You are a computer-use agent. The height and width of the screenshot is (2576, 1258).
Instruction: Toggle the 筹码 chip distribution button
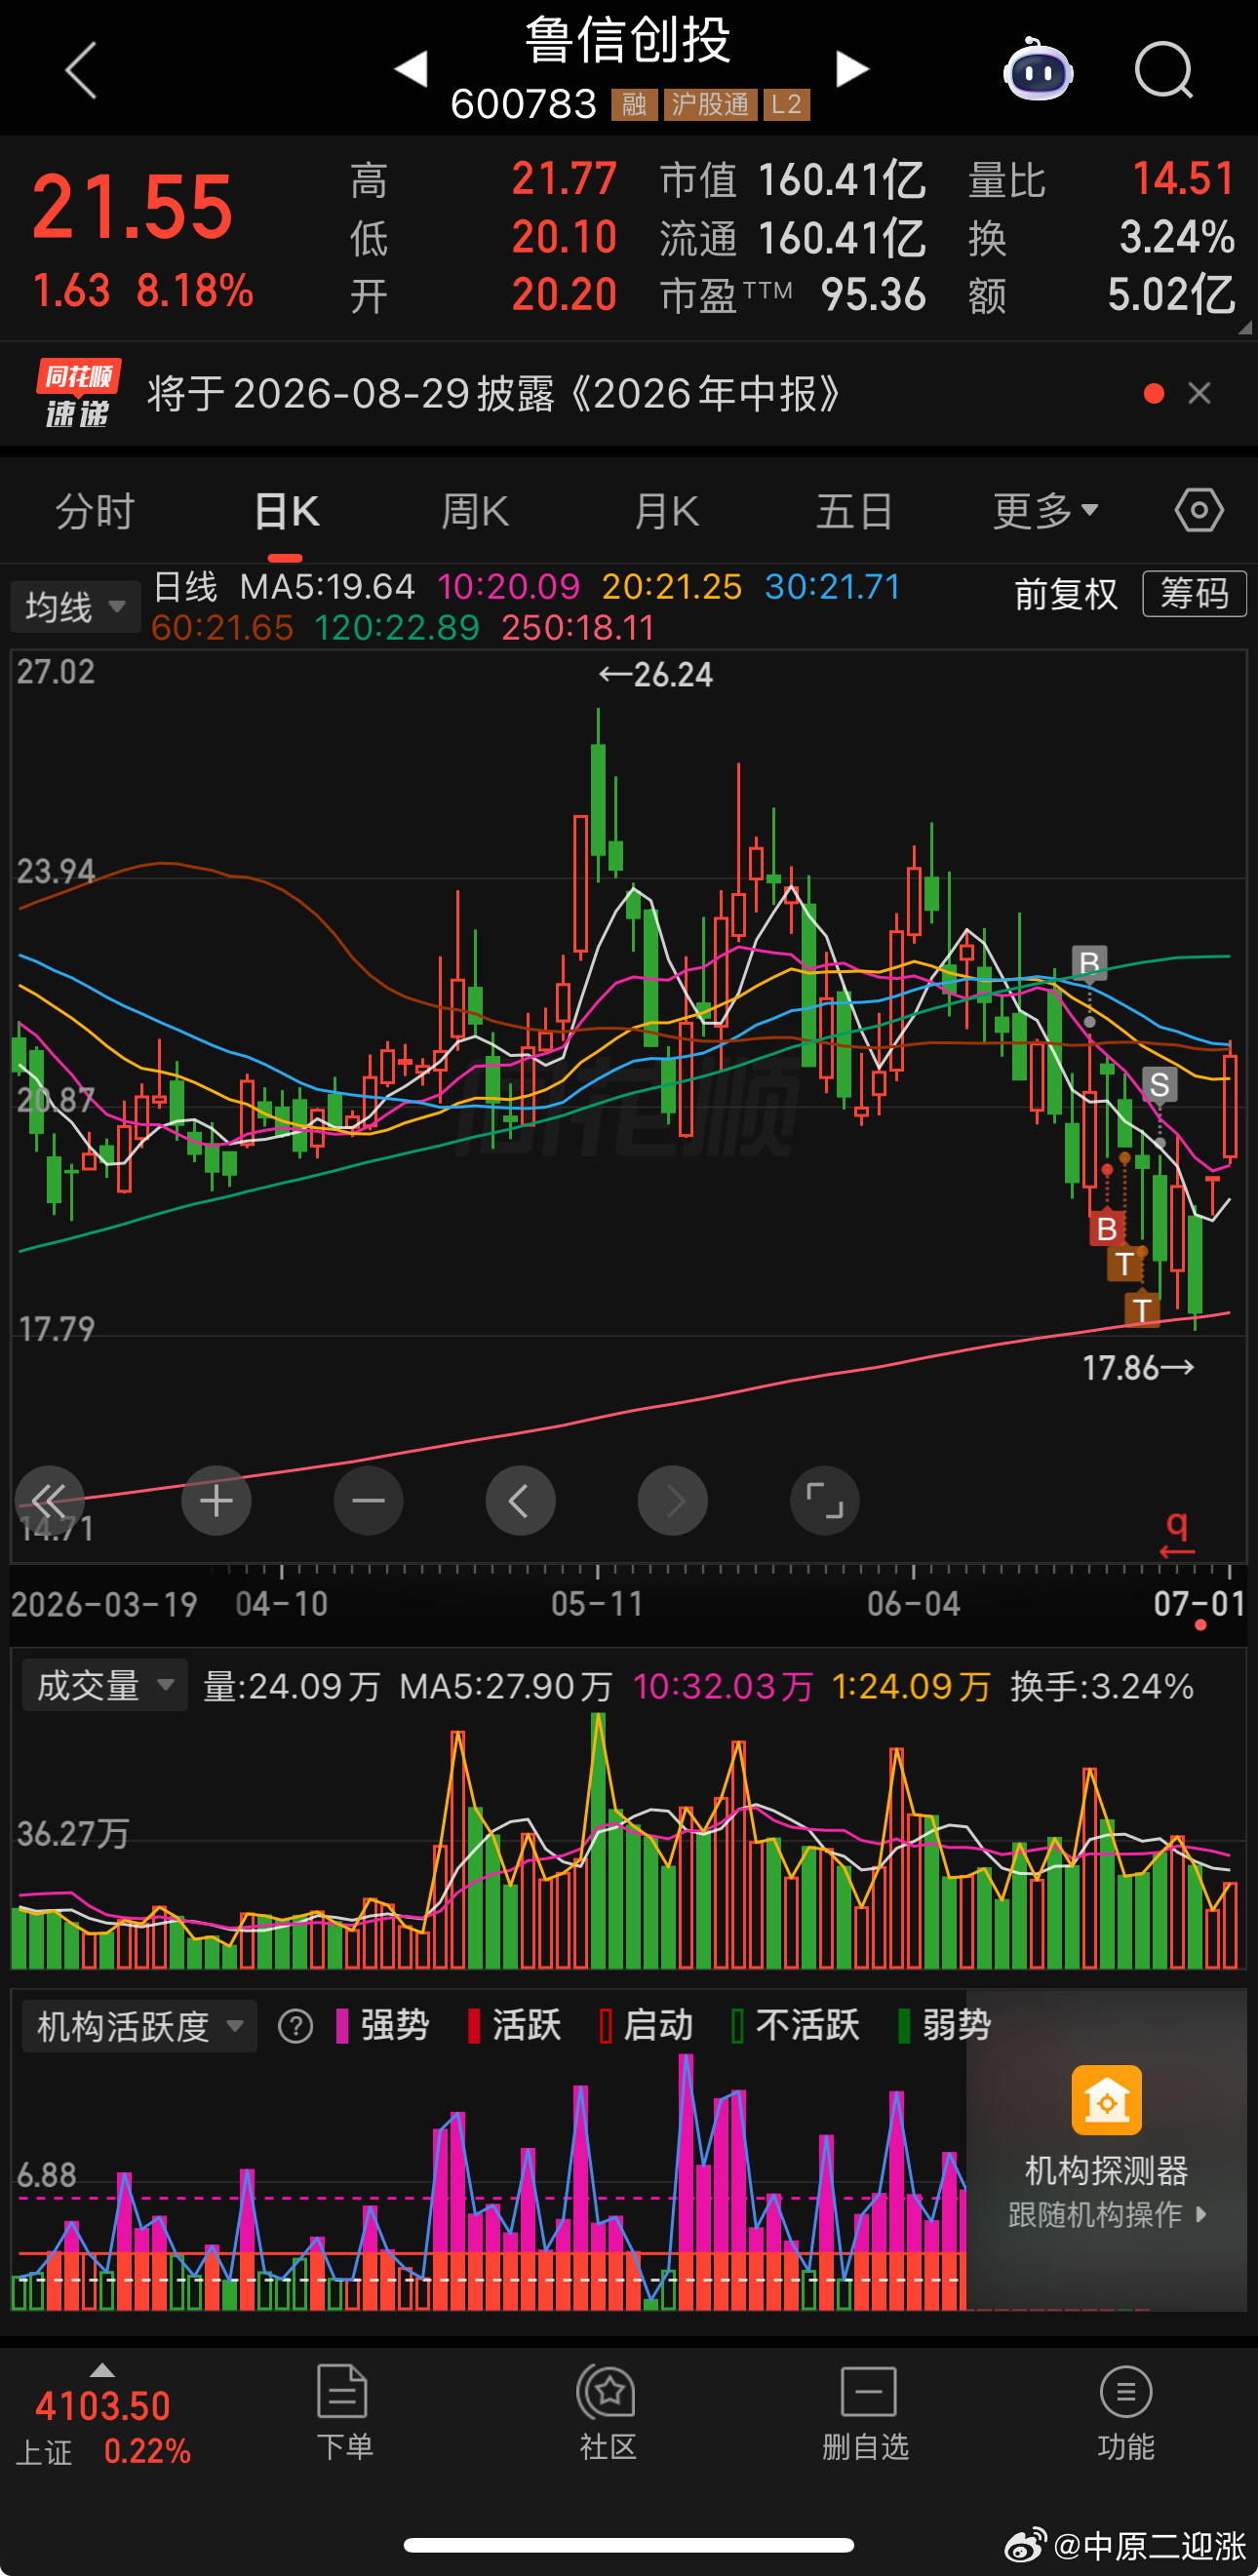(x=1194, y=594)
